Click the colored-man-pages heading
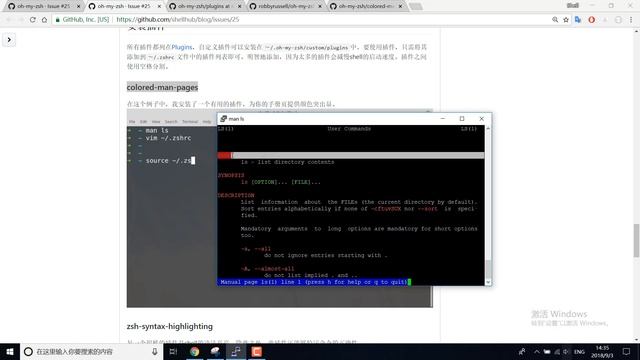Screen dimensions: 640x360 click(x=162, y=87)
